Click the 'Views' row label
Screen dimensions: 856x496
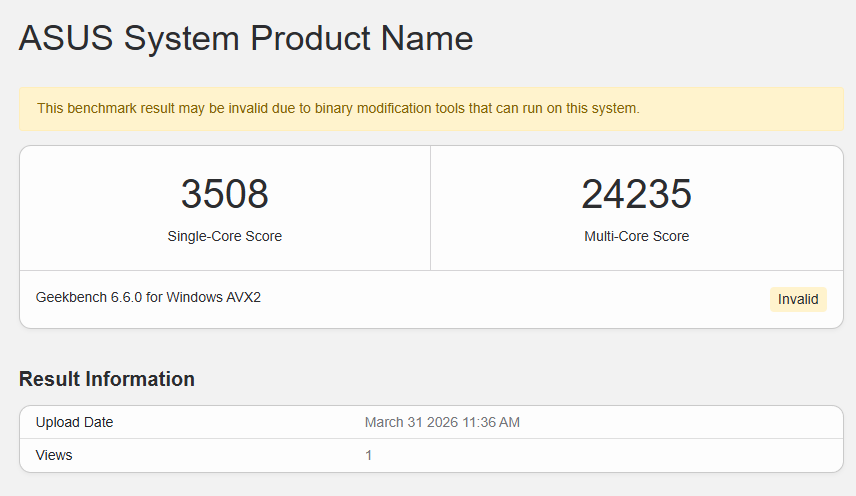point(54,455)
